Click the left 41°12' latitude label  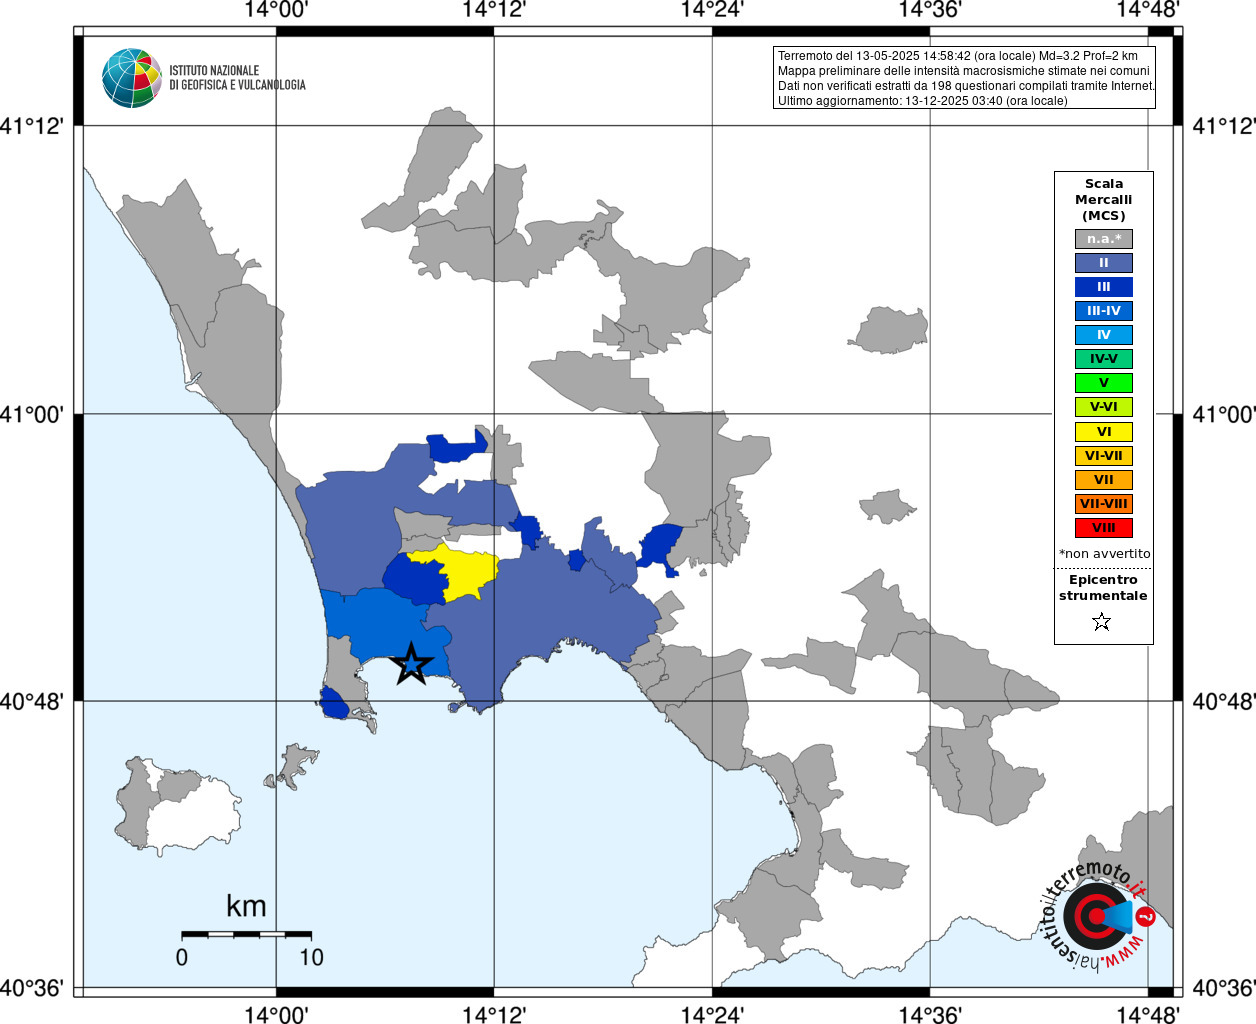click(32, 126)
